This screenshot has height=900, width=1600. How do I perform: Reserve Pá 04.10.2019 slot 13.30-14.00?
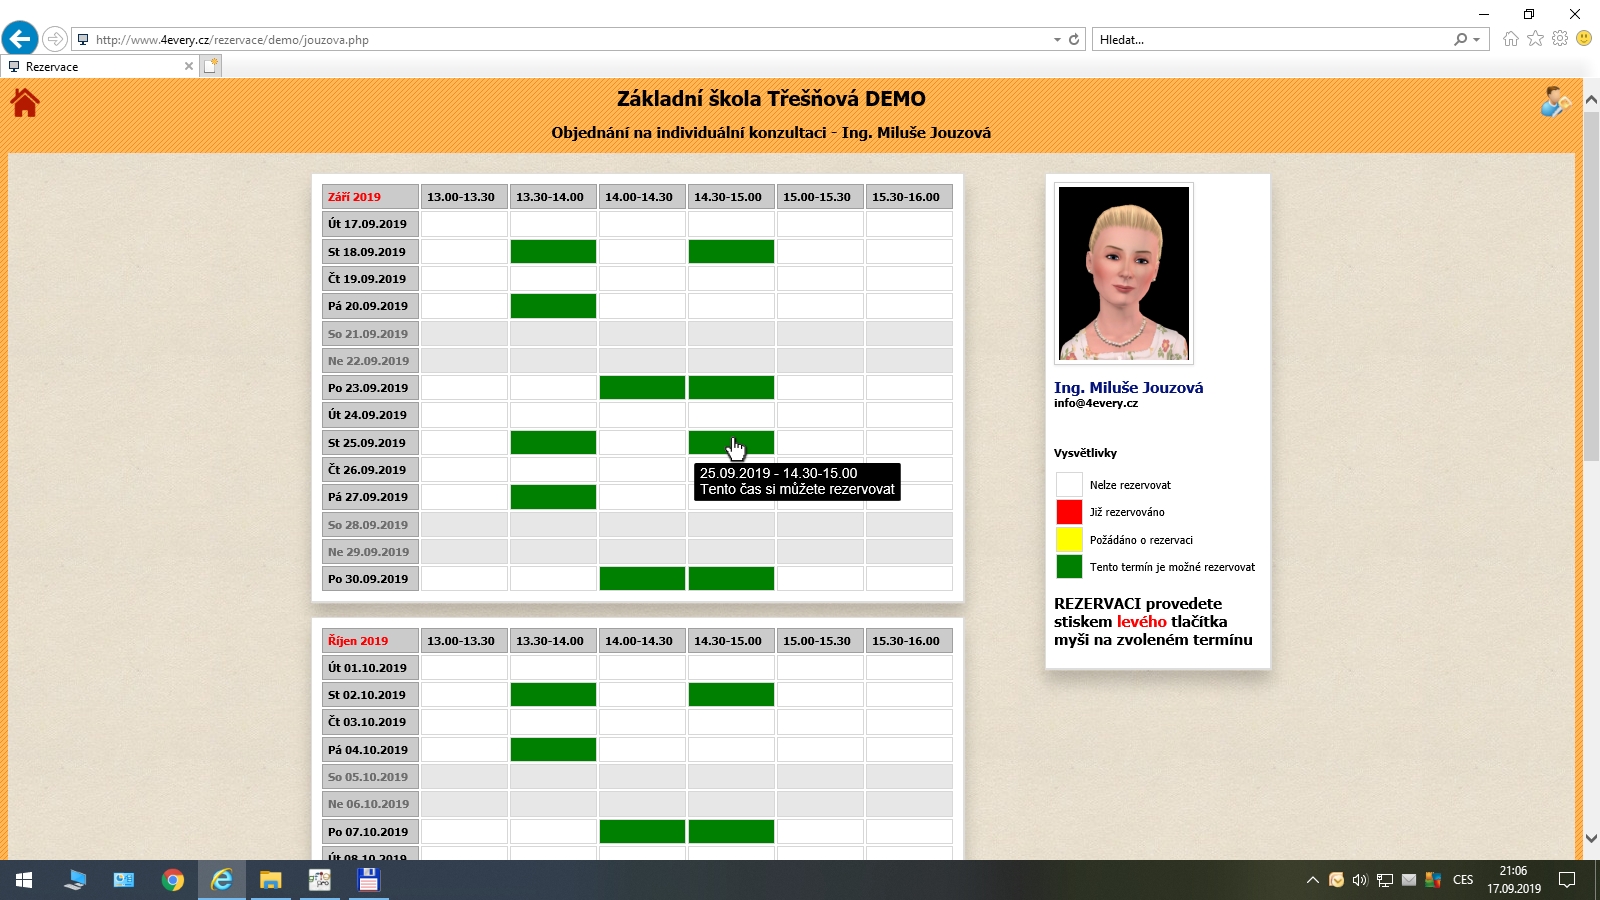click(x=553, y=749)
